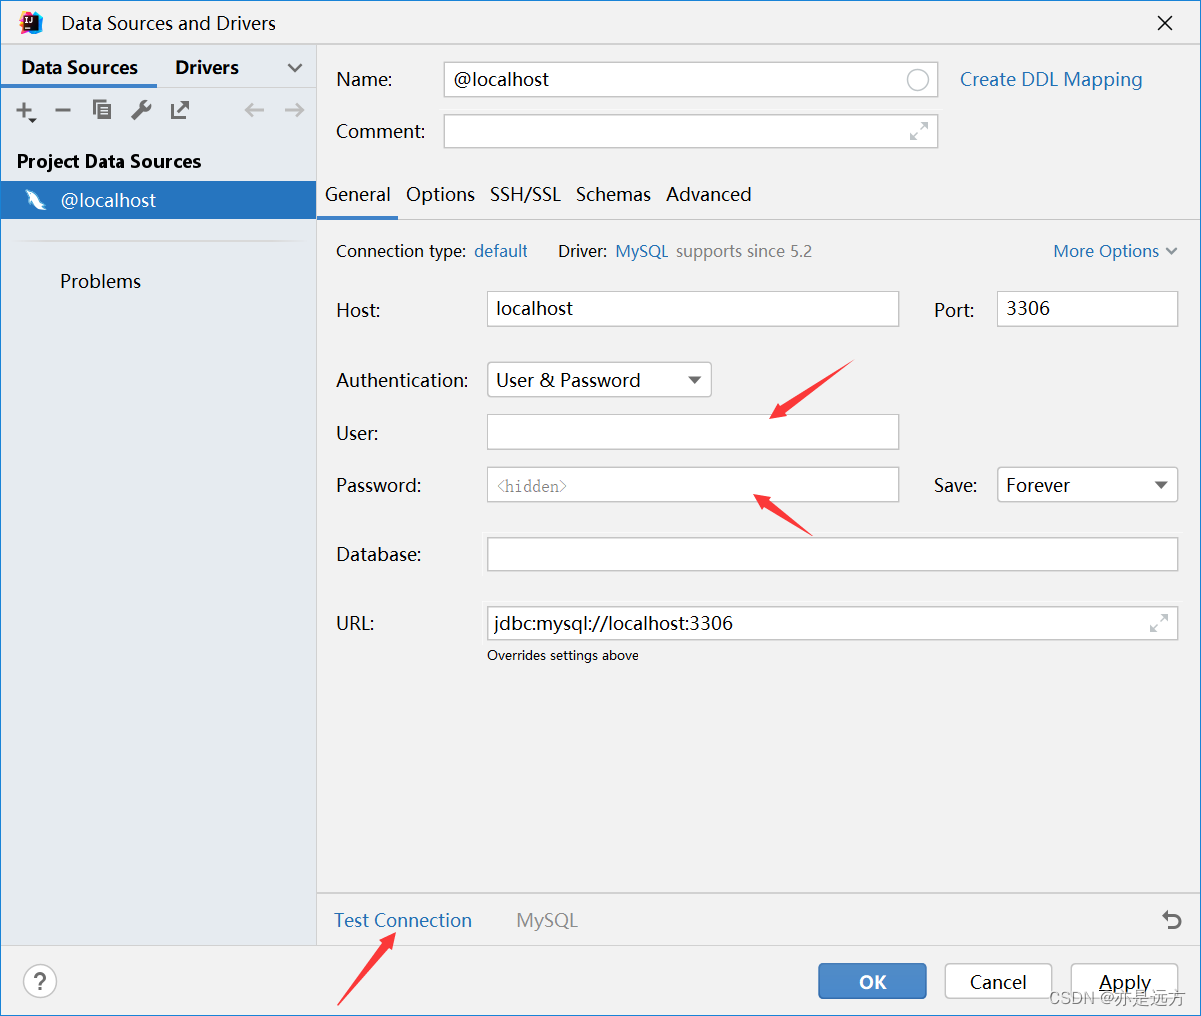Click Test Connection link
This screenshot has height=1016, width=1201.
(403, 920)
